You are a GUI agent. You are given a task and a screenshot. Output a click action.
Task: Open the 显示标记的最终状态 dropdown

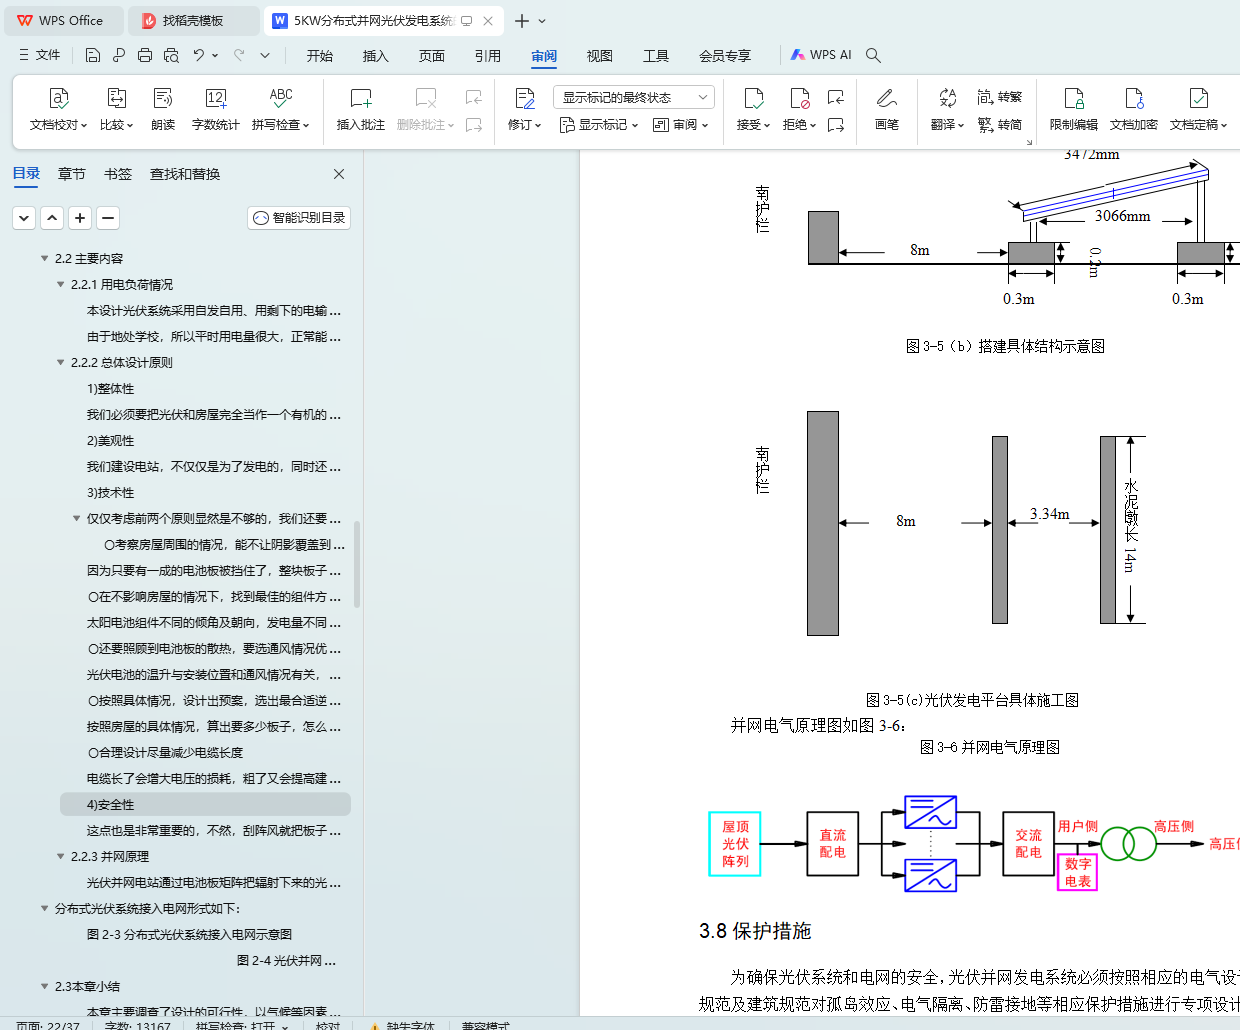click(x=634, y=97)
